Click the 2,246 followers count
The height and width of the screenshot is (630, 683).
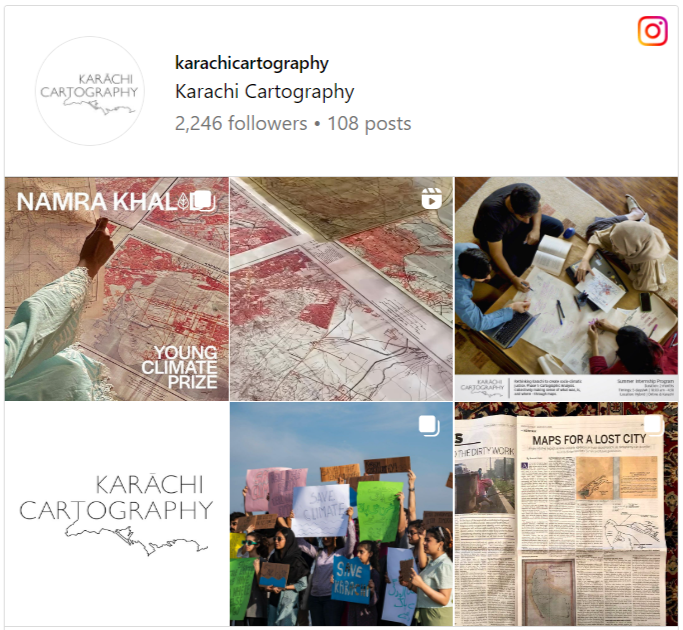tap(241, 123)
